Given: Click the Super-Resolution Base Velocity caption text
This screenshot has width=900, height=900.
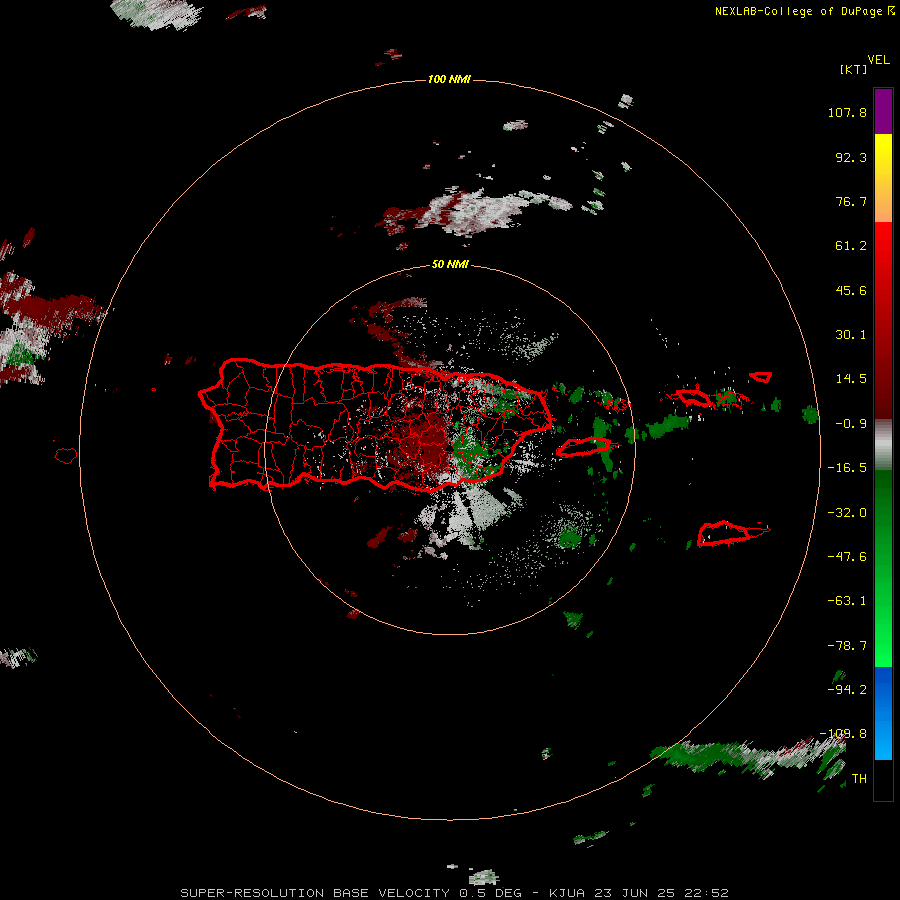Looking at the screenshot, I should (455, 893).
